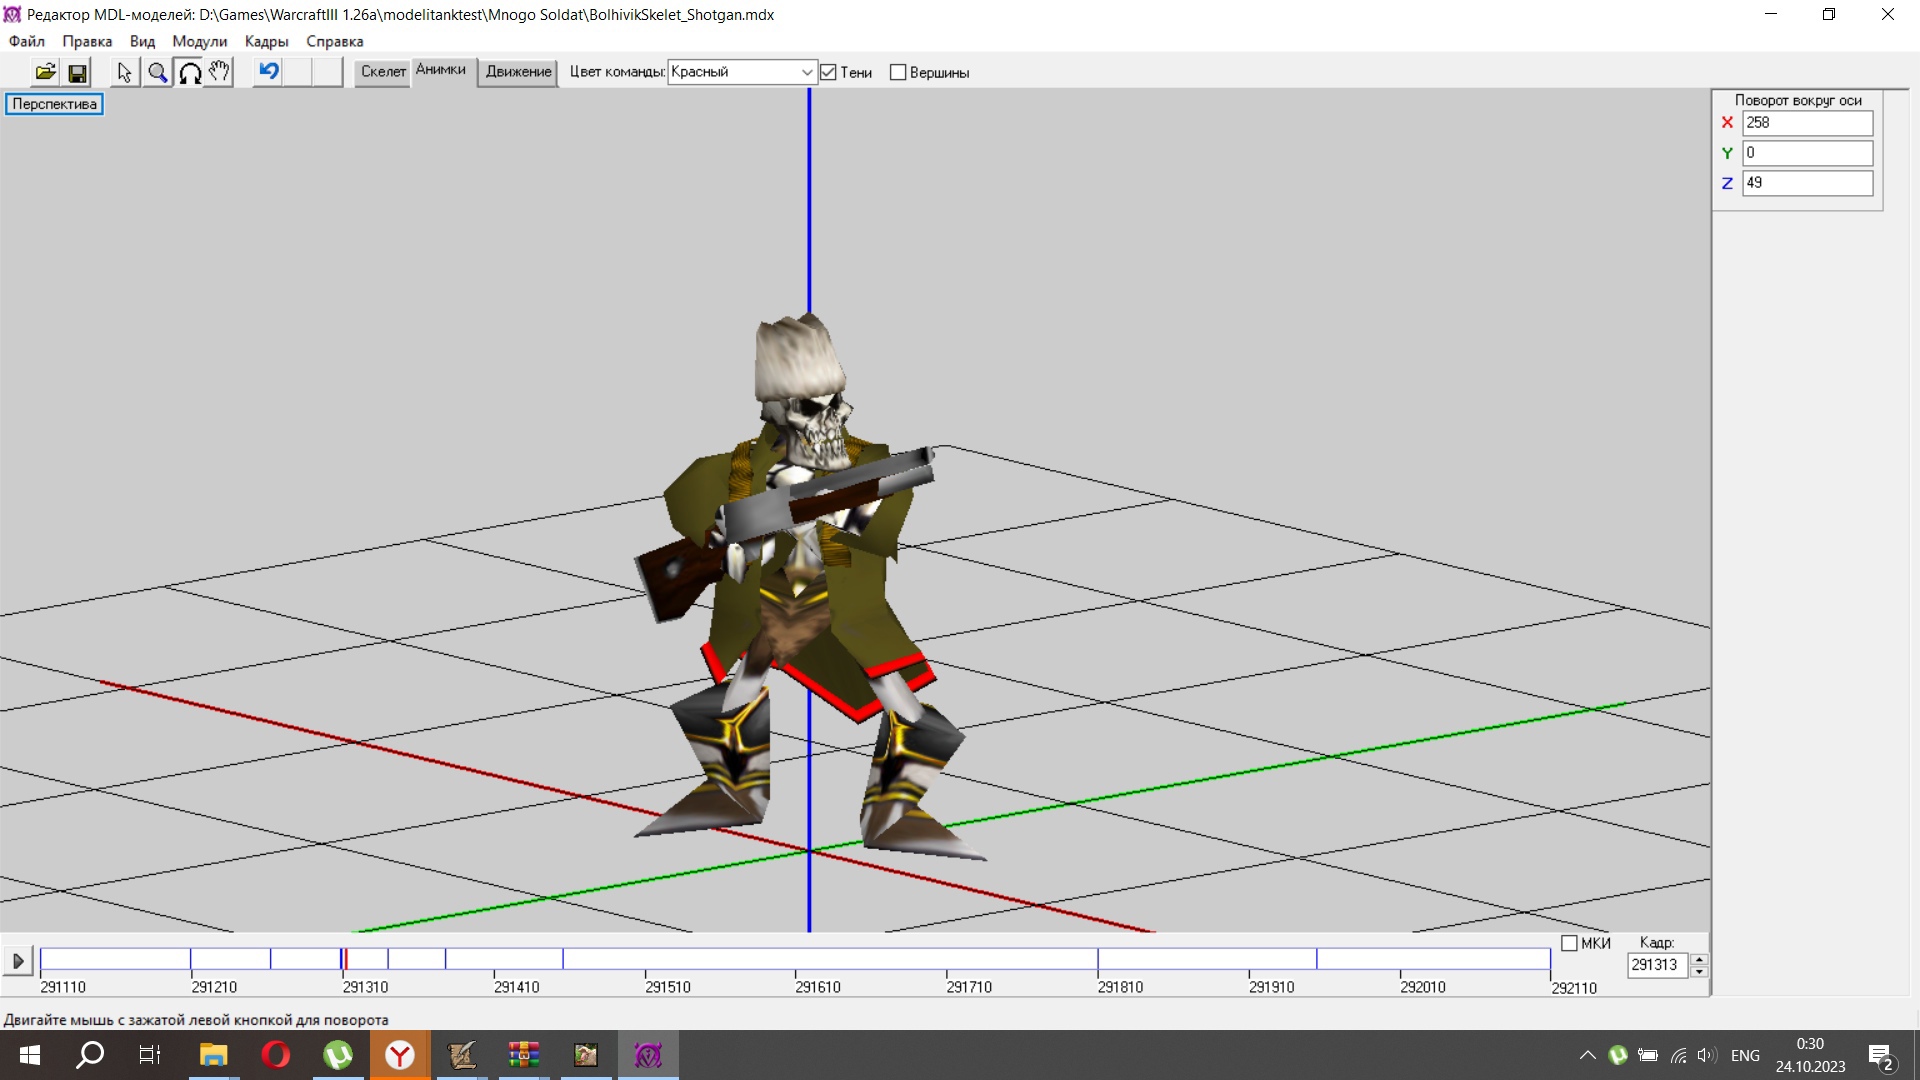Enable the Вершины vertices checkbox
Screen dimensions: 1920x1080
[898, 72]
